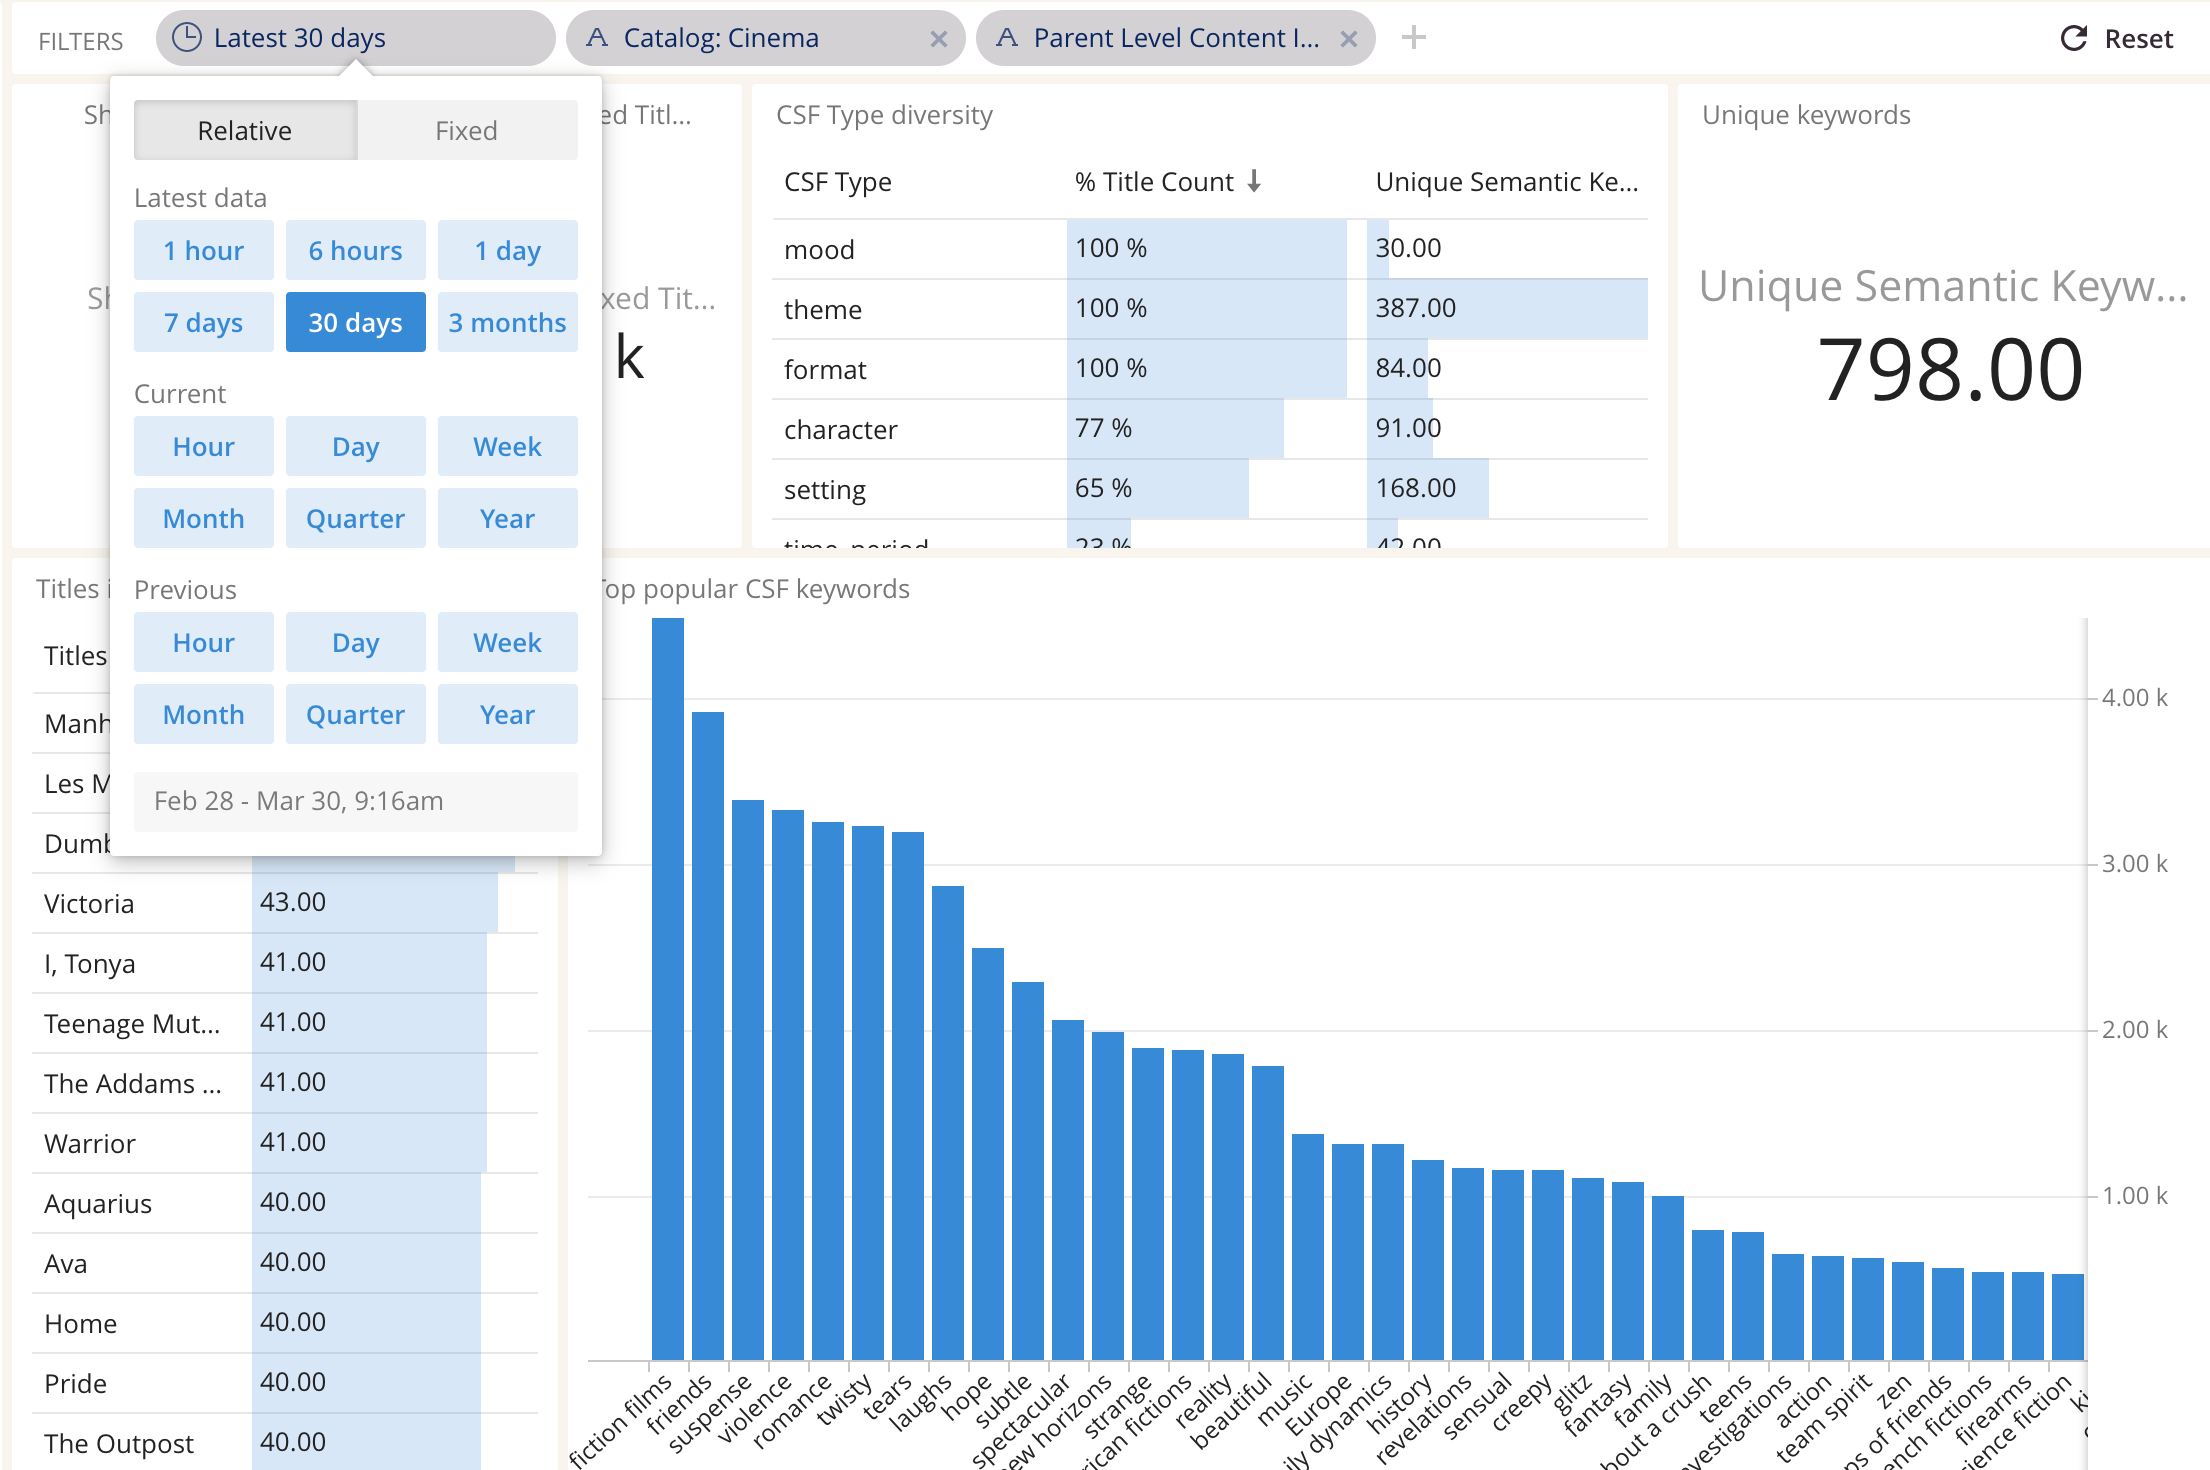This screenshot has width=2210, height=1470.
Task: Choose Current Year period
Action: click(x=508, y=518)
